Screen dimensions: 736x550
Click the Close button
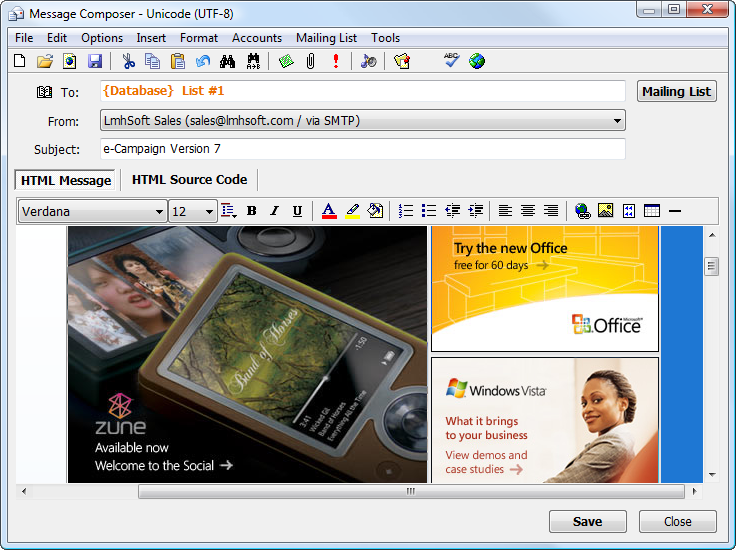tap(677, 521)
